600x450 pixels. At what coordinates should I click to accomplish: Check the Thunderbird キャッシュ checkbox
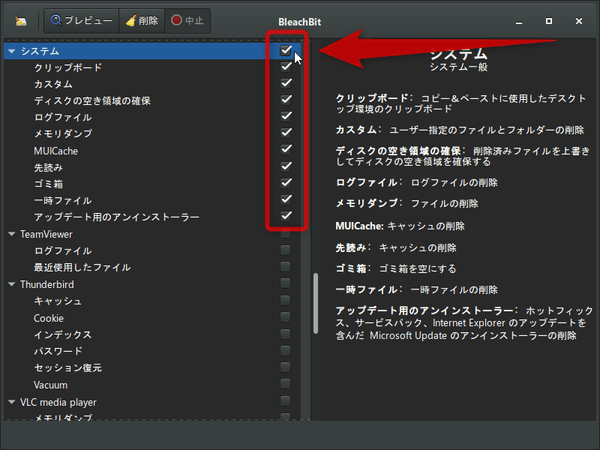(x=285, y=300)
